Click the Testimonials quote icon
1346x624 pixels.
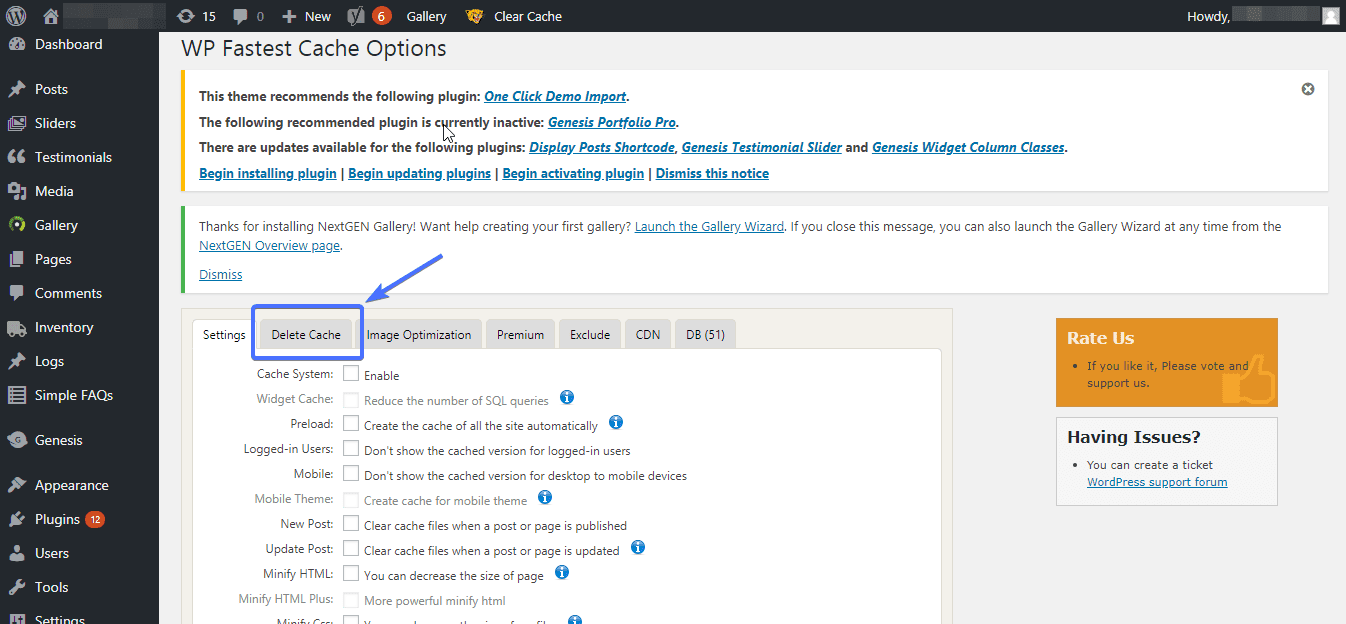16,157
